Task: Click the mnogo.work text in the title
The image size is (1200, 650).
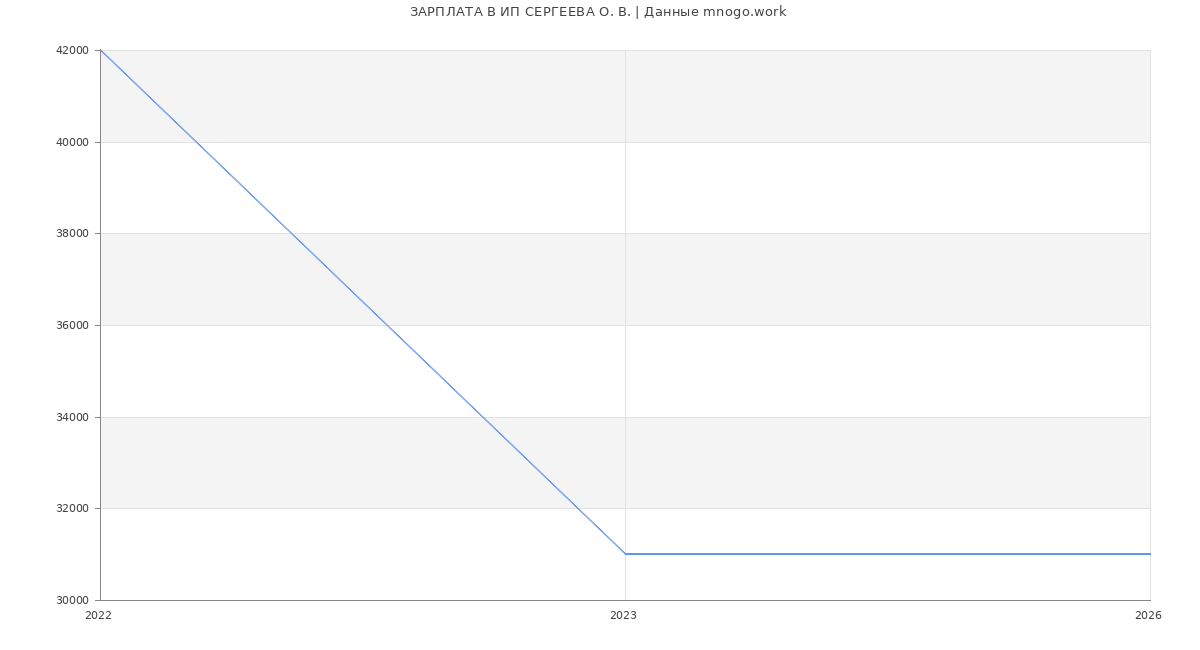Action: click(x=744, y=12)
